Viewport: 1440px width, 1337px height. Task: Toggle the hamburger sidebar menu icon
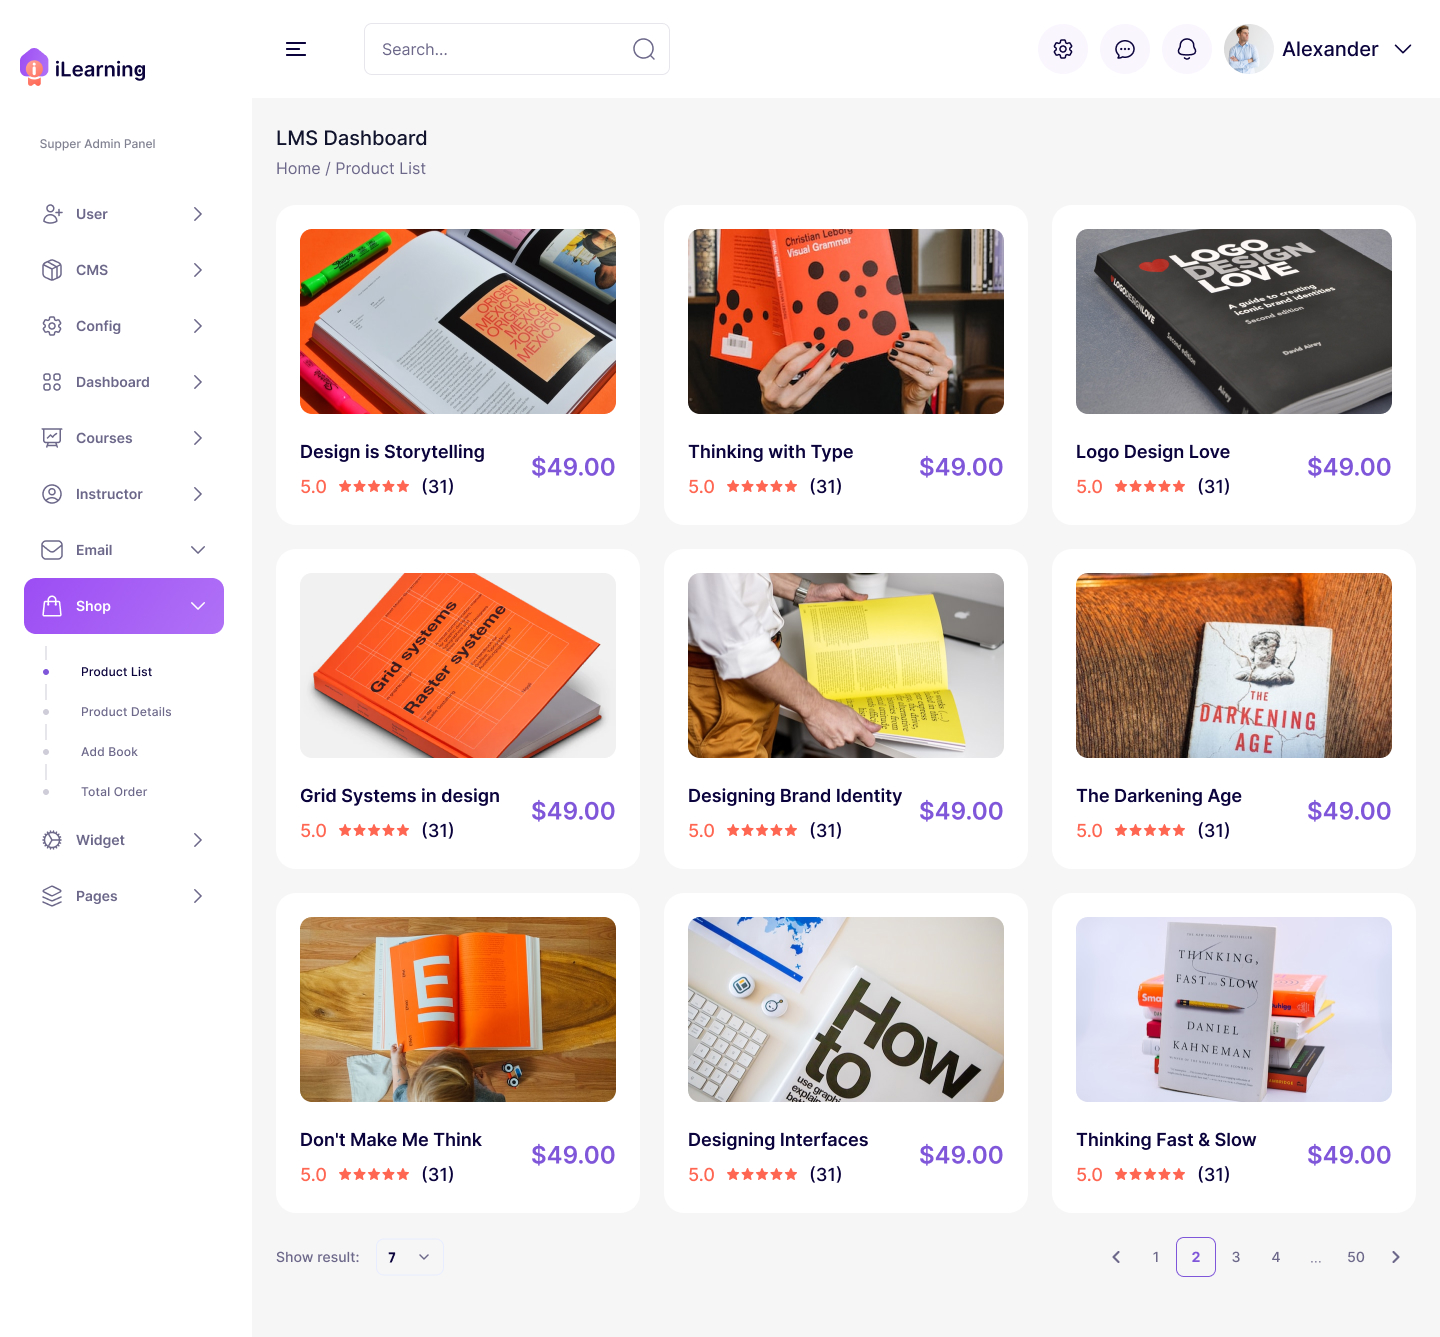pos(296,49)
